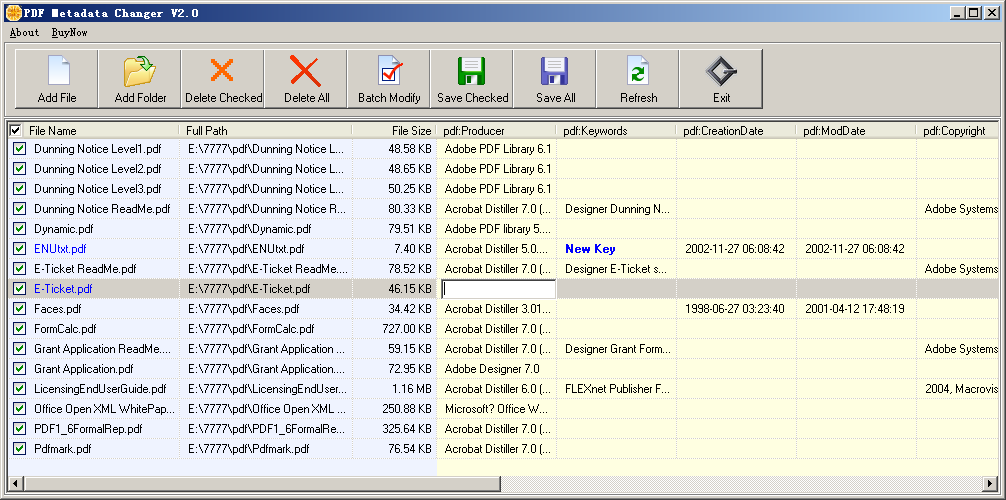Viewport: 1006px width, 500px height.
Task: Toggle the select-all checkbox in header
Action: 16,130
